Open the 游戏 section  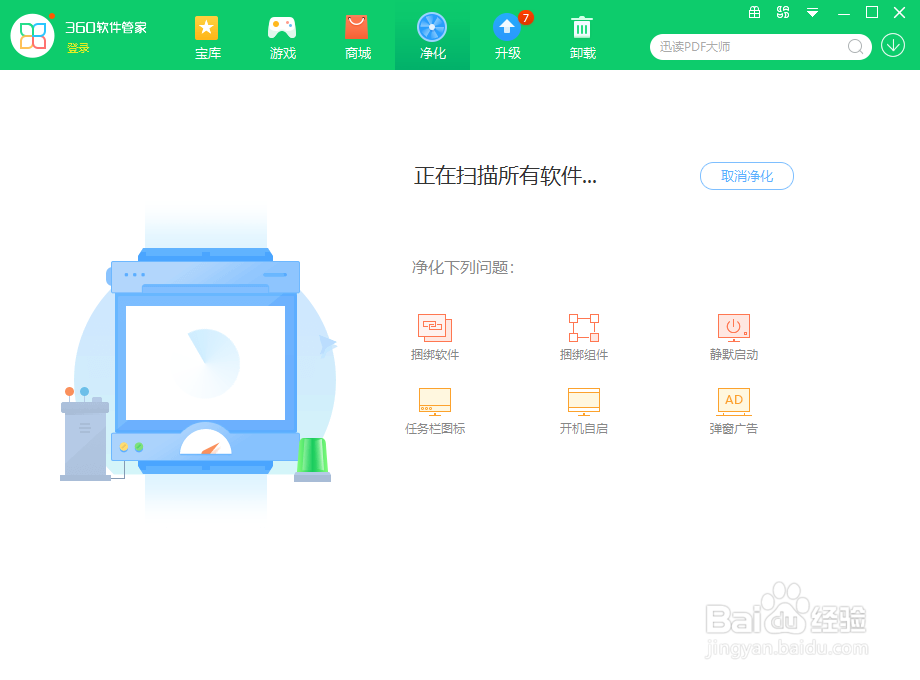coord(282,35)
